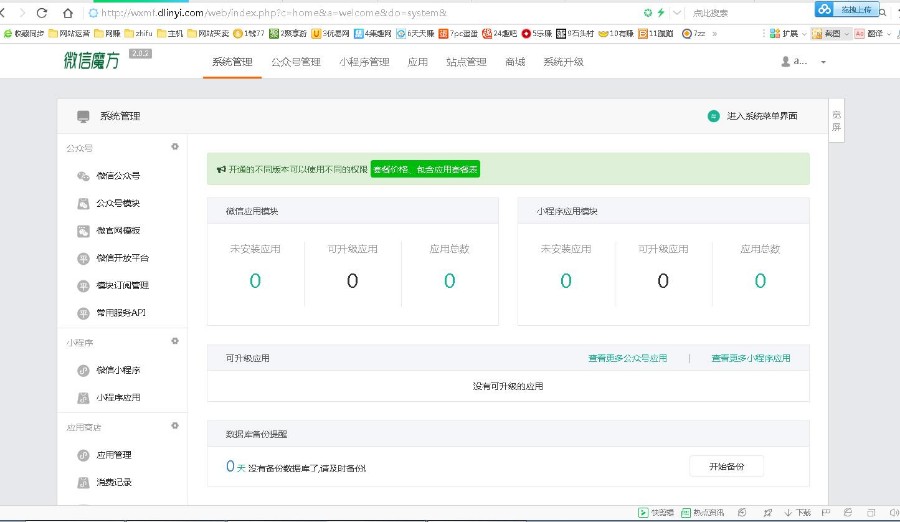Screen dimensions: 900x522
Task: Expand the hidden bookmarks overflow chevron
Action: point(715,33)
